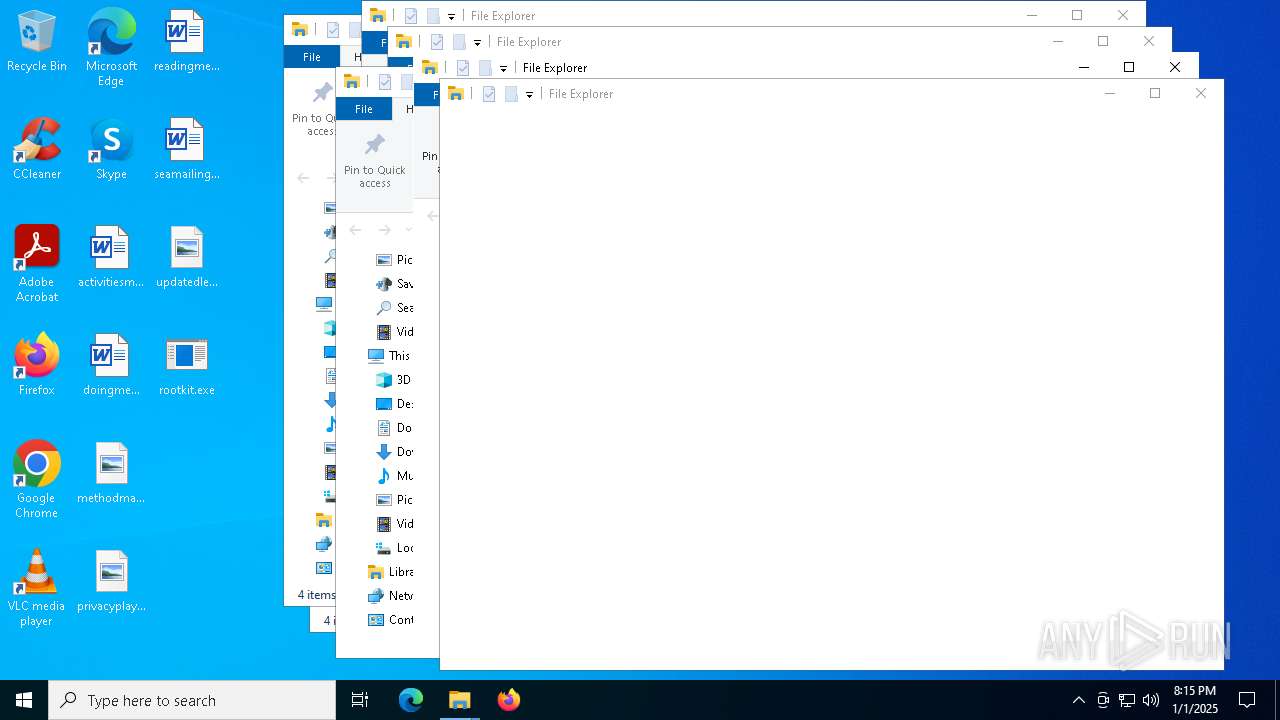Select Recycle Bin desktop icon
This screenshot has width=1280, height=720.
[x=36, y=41]
